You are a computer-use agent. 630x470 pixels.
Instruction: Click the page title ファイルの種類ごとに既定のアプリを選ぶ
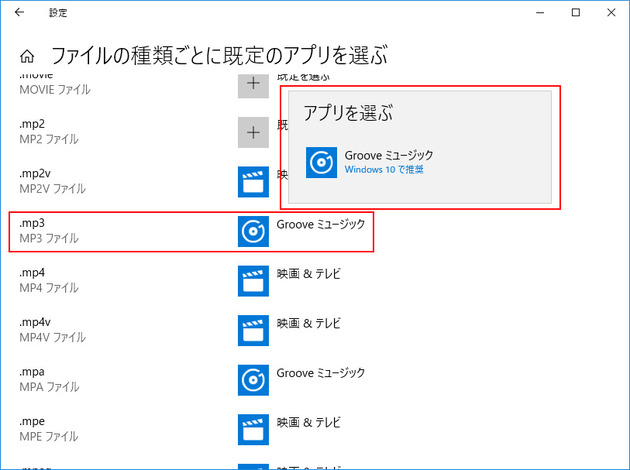pos(219,56)
